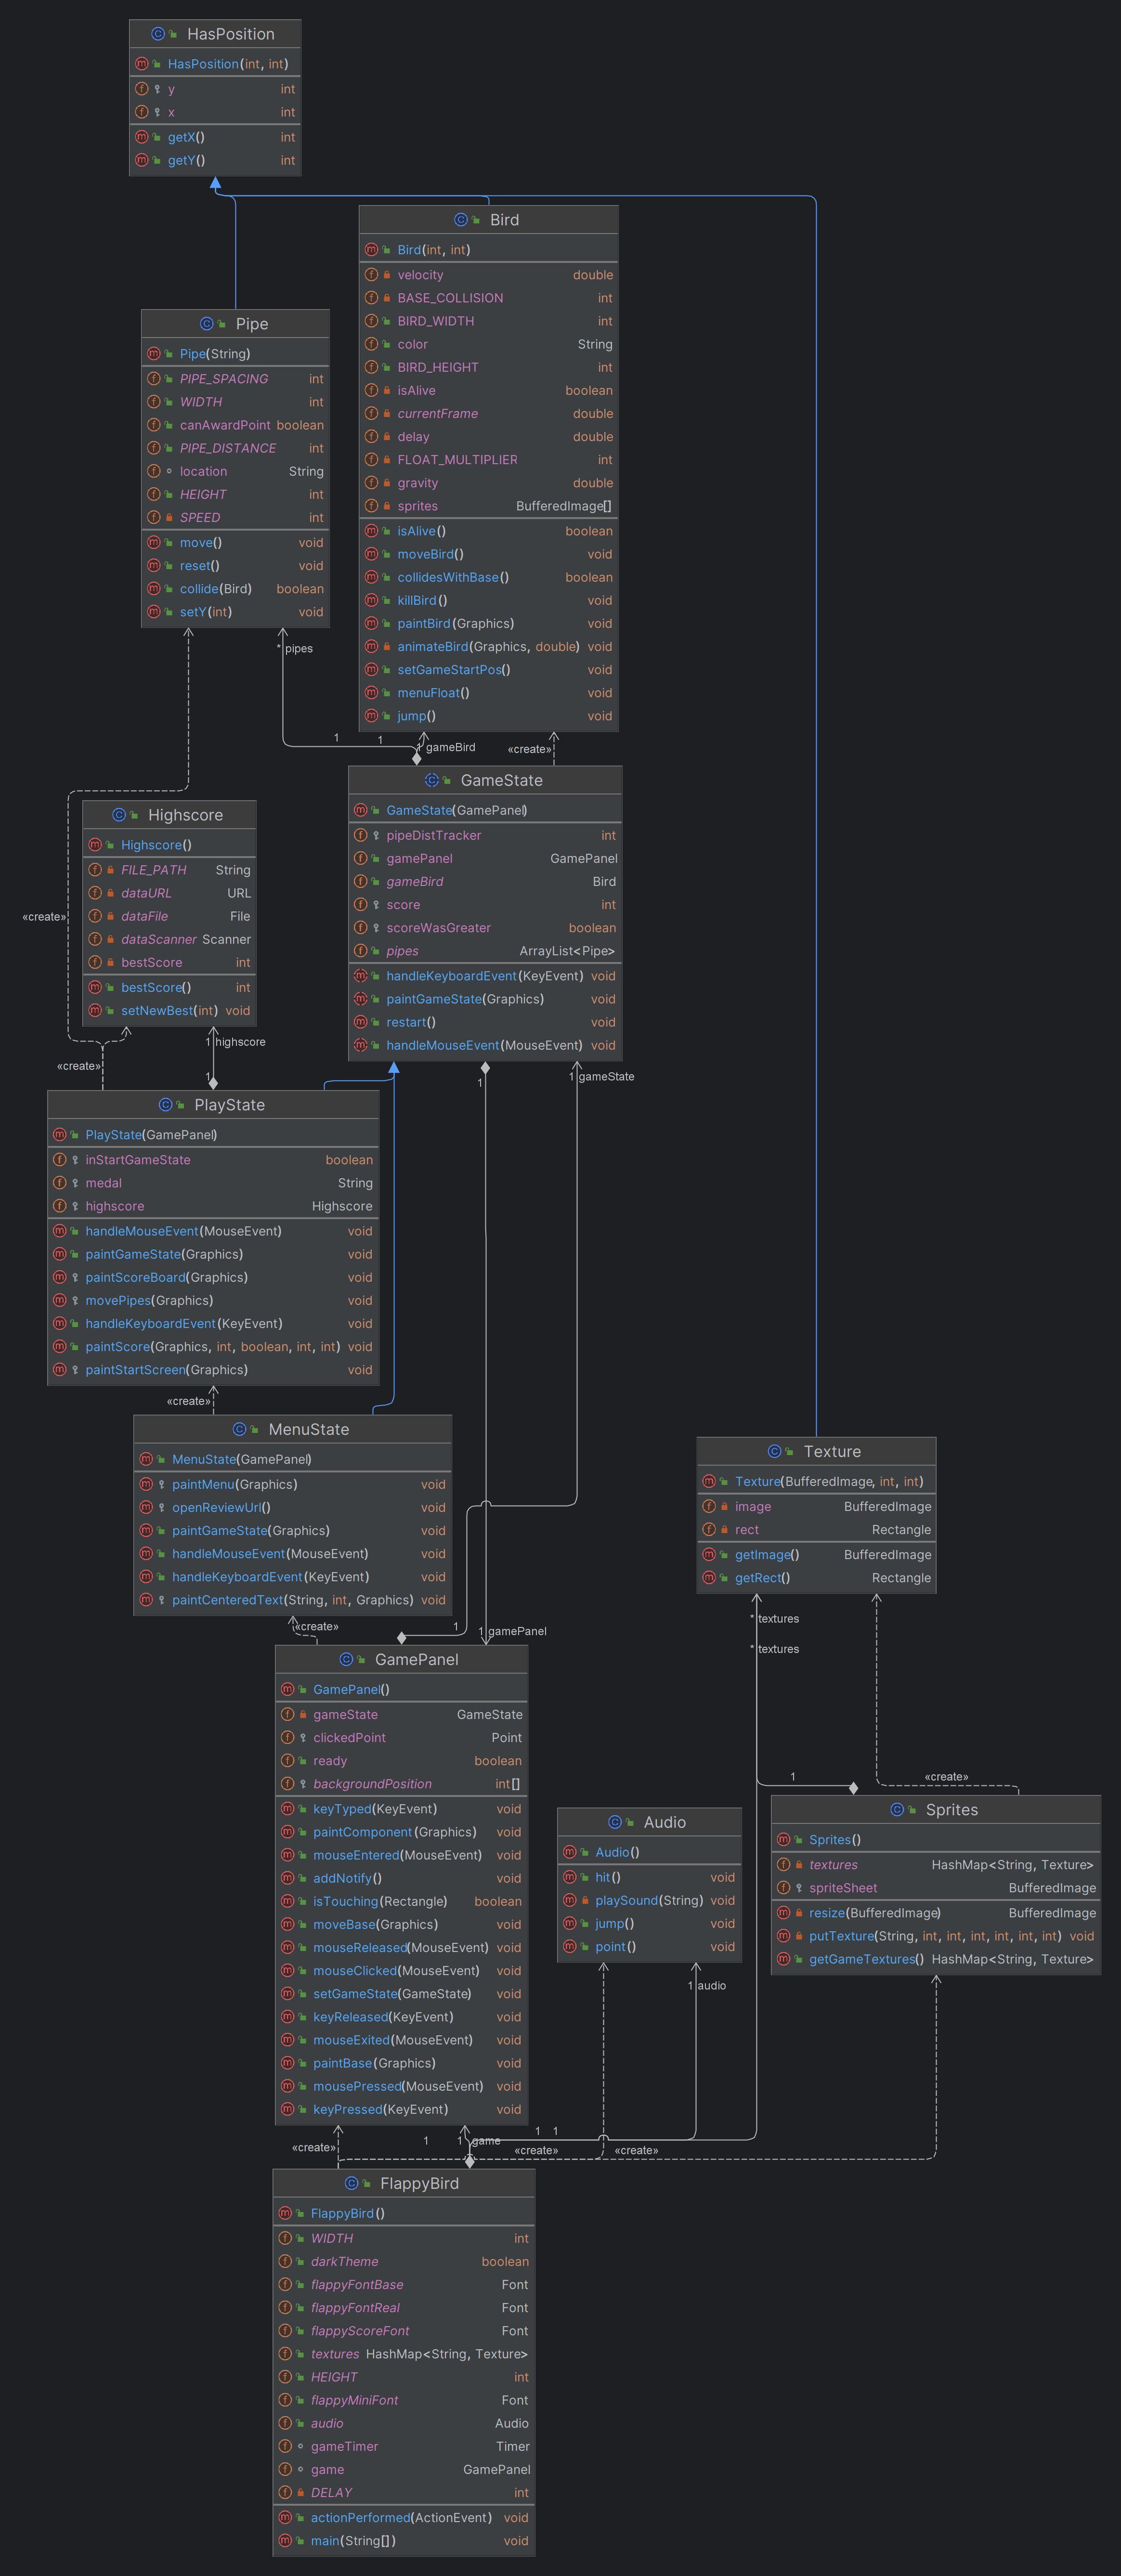Viewport: 1121px width, 2576px height.
Task: Click the method icon beside collide(Bird)
Action: 154,589
